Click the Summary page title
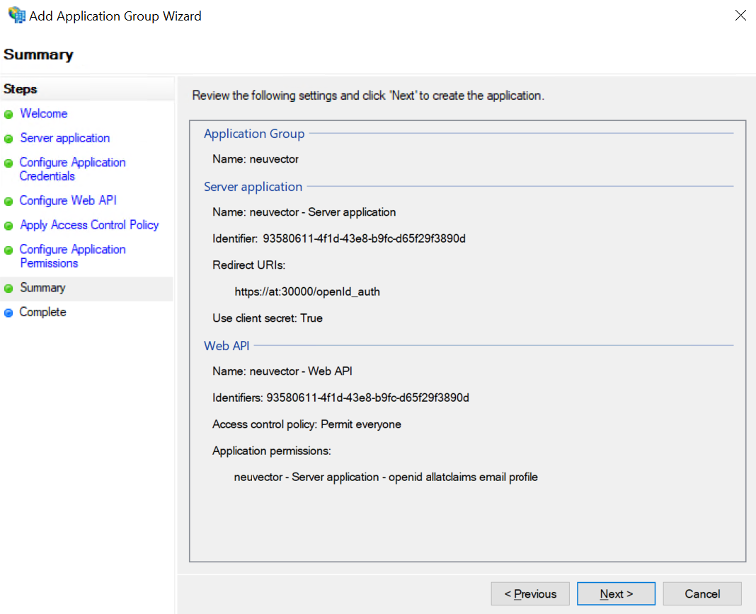 (x=39, y=55)
